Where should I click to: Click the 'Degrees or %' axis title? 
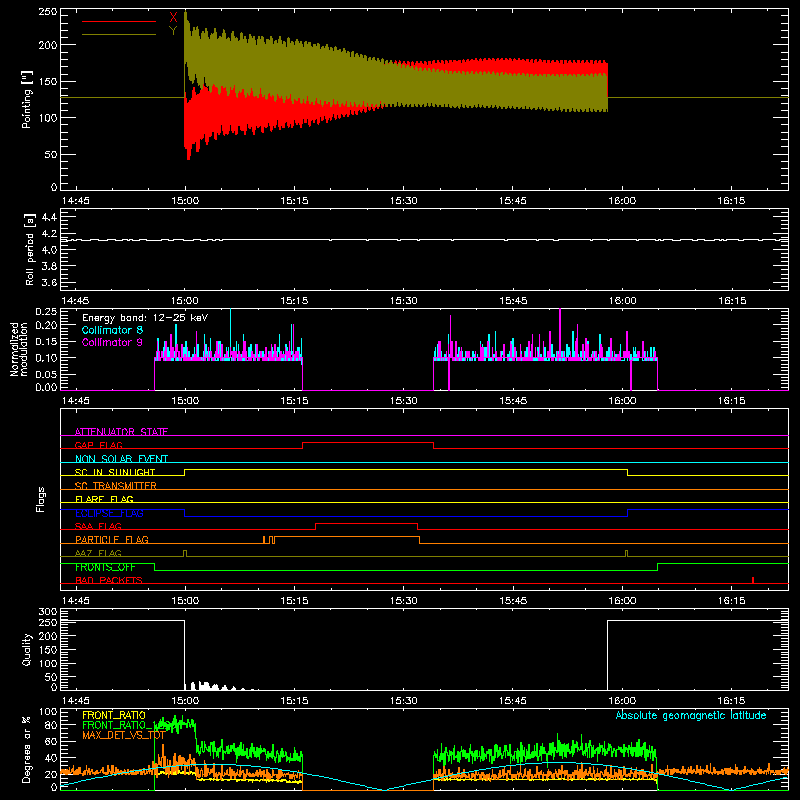(27, 749)
